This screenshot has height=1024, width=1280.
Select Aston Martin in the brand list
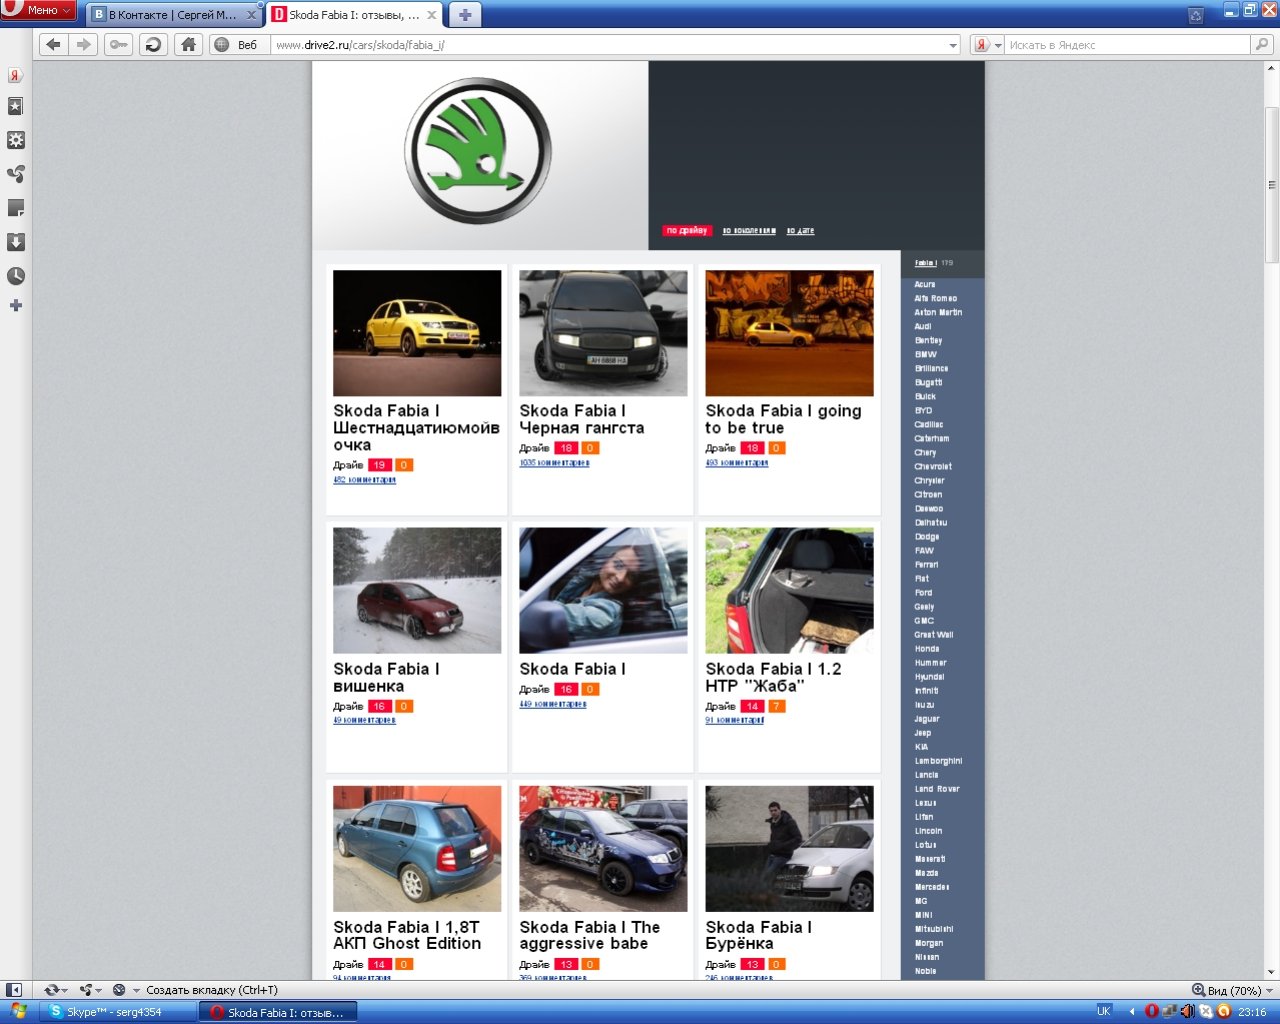point(938,313)
